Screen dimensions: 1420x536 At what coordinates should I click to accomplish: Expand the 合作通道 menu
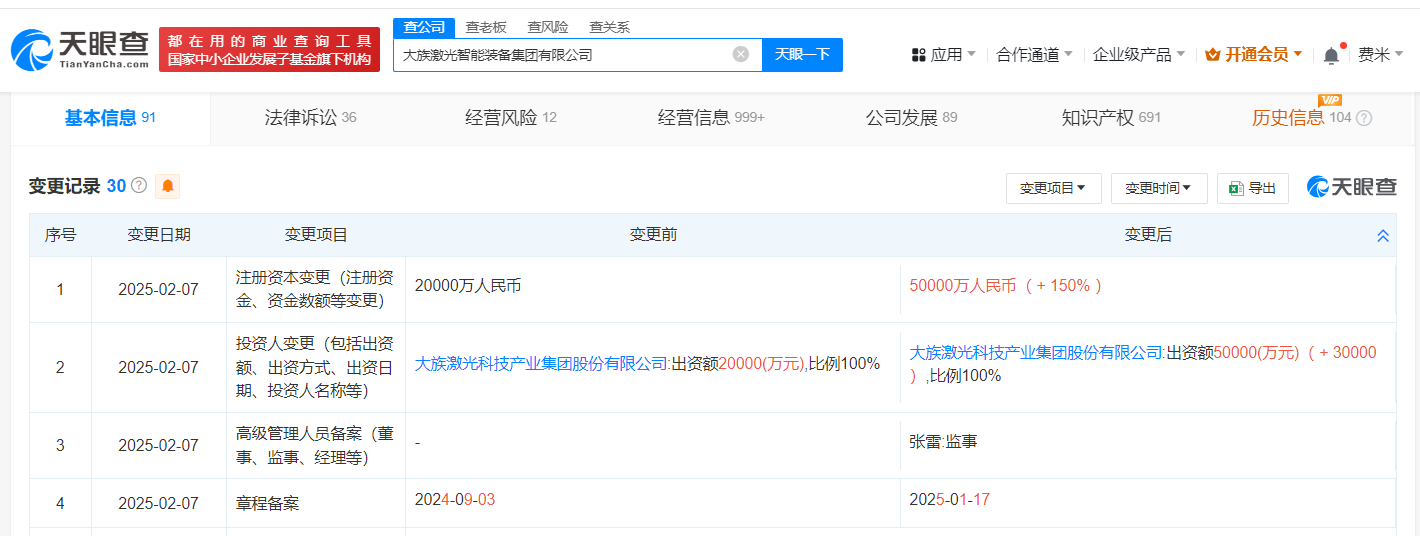(1034, 55)
